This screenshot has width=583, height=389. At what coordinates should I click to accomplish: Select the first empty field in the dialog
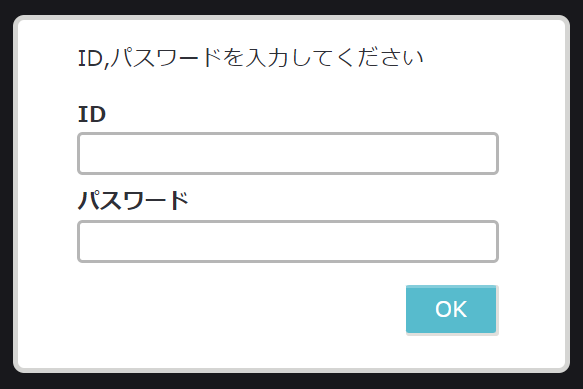288,153
